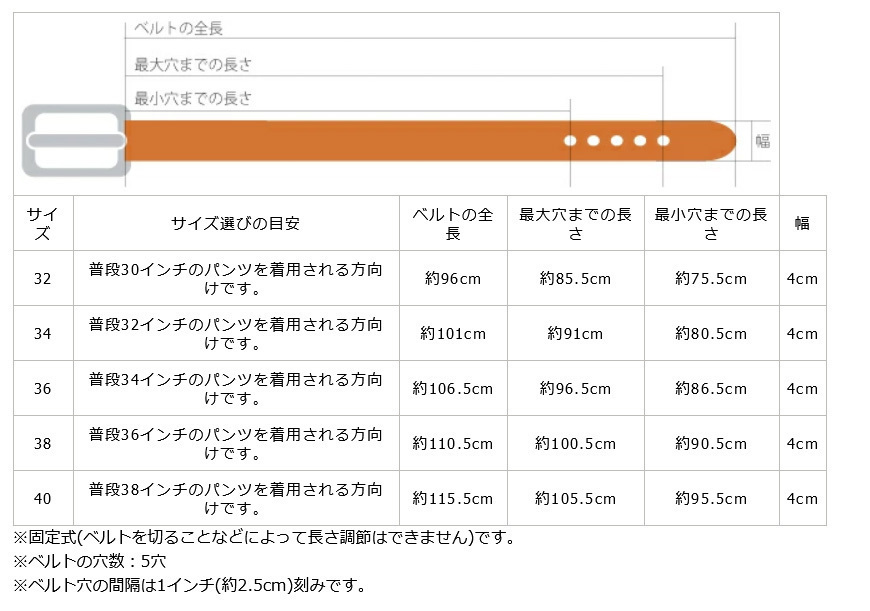
Task: Click the 最大穴までの長さ label in the diagram
Action: click(x=193, y=65)
